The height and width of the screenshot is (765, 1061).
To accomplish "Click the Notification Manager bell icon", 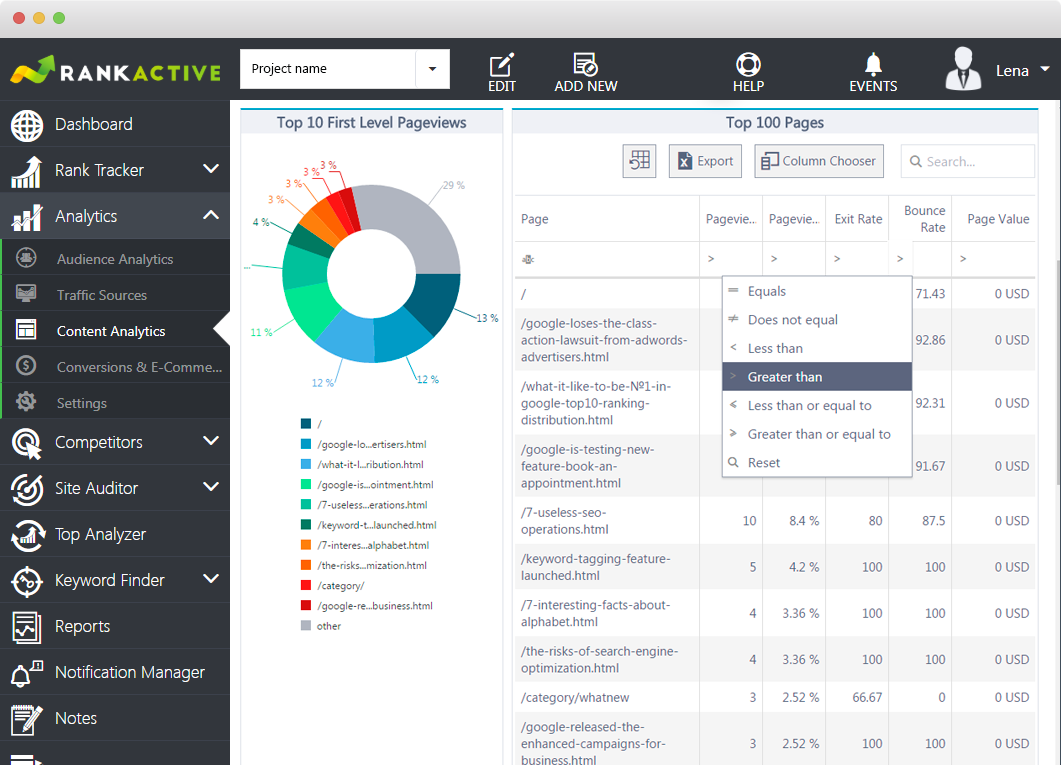I will (x=27, y=674).
